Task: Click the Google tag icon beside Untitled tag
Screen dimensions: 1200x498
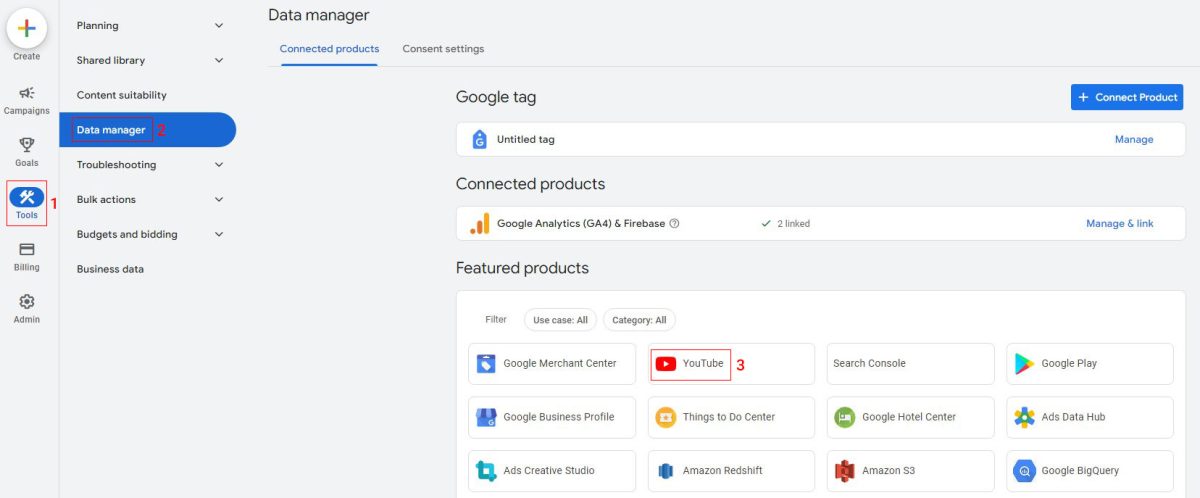Action: [x=479, y=140]
